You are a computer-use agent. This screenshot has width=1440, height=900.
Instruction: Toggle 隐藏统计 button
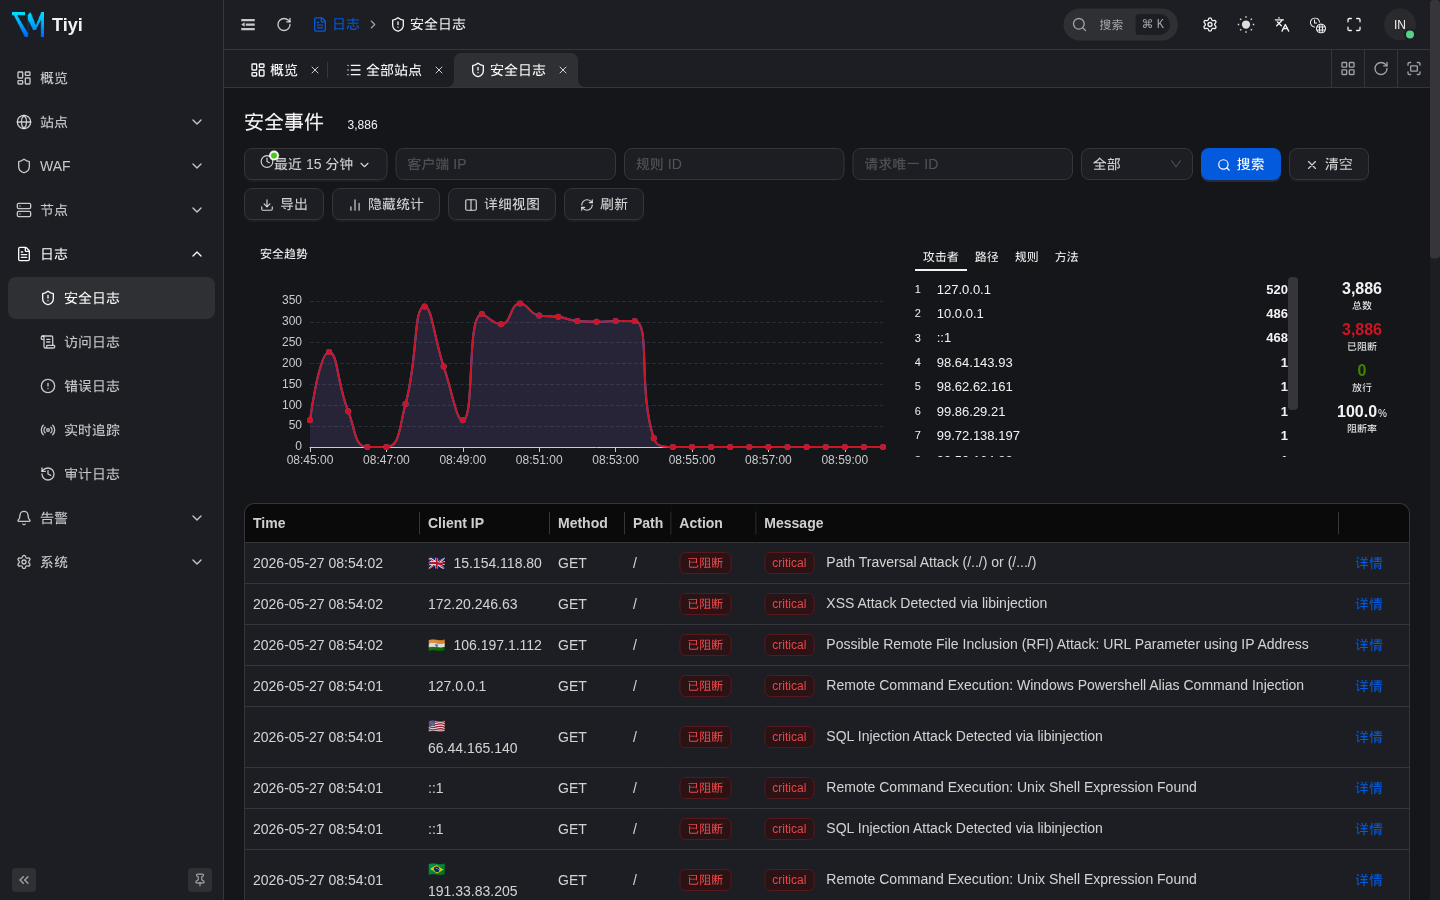pos(386,204)
